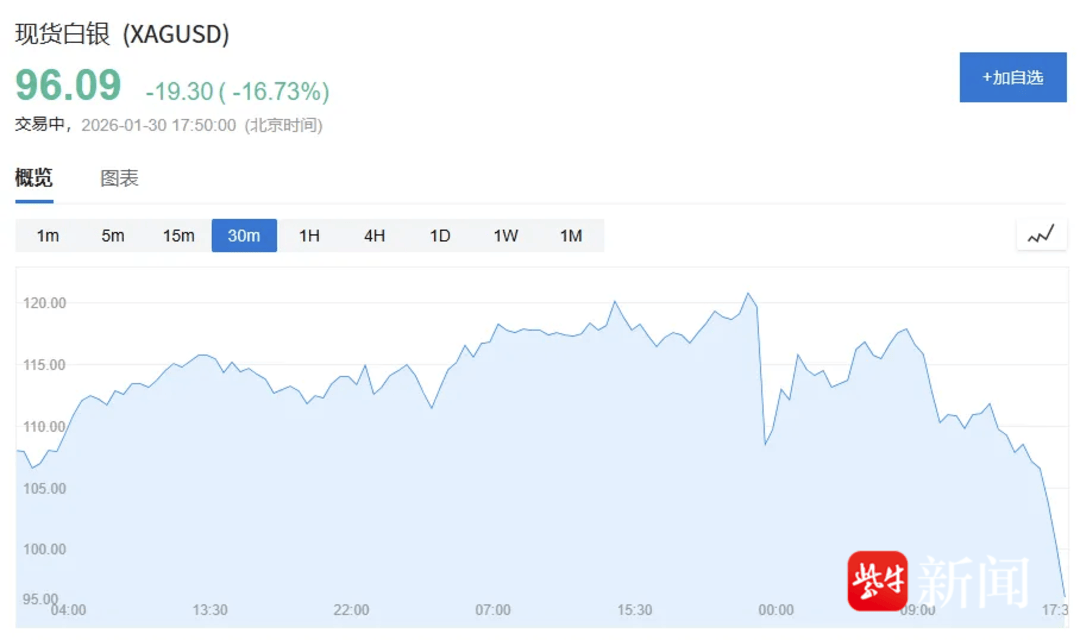Switch to the 图表 tab

119,179
